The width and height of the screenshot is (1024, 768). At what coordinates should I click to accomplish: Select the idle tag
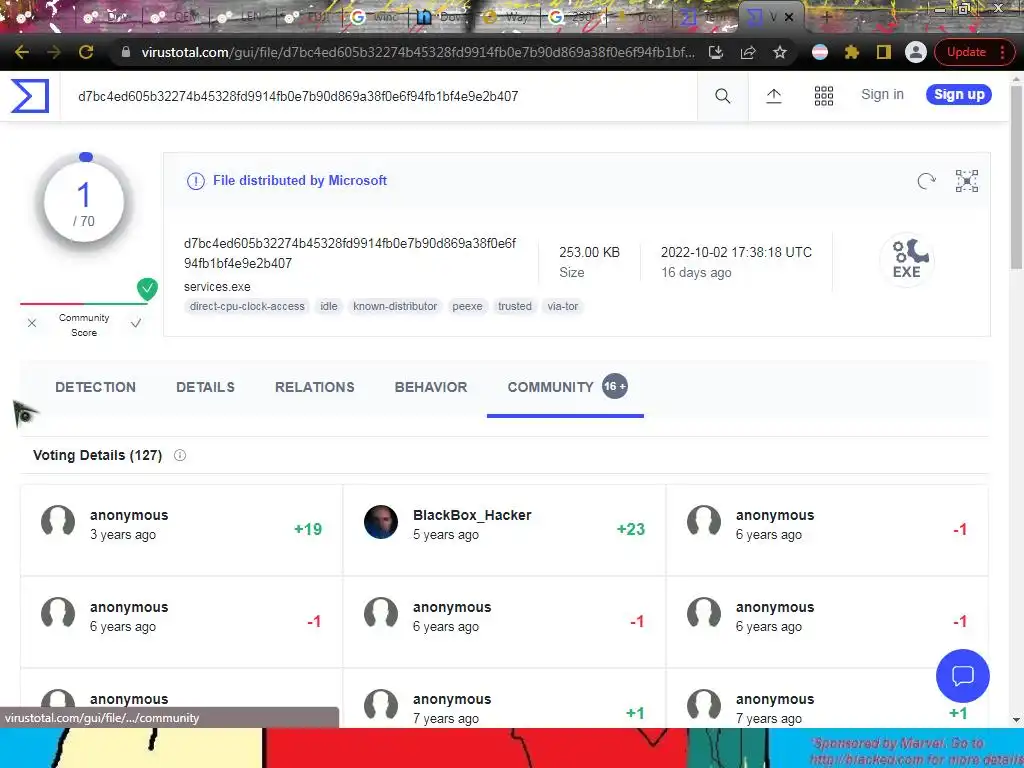(x=328, y=306)
